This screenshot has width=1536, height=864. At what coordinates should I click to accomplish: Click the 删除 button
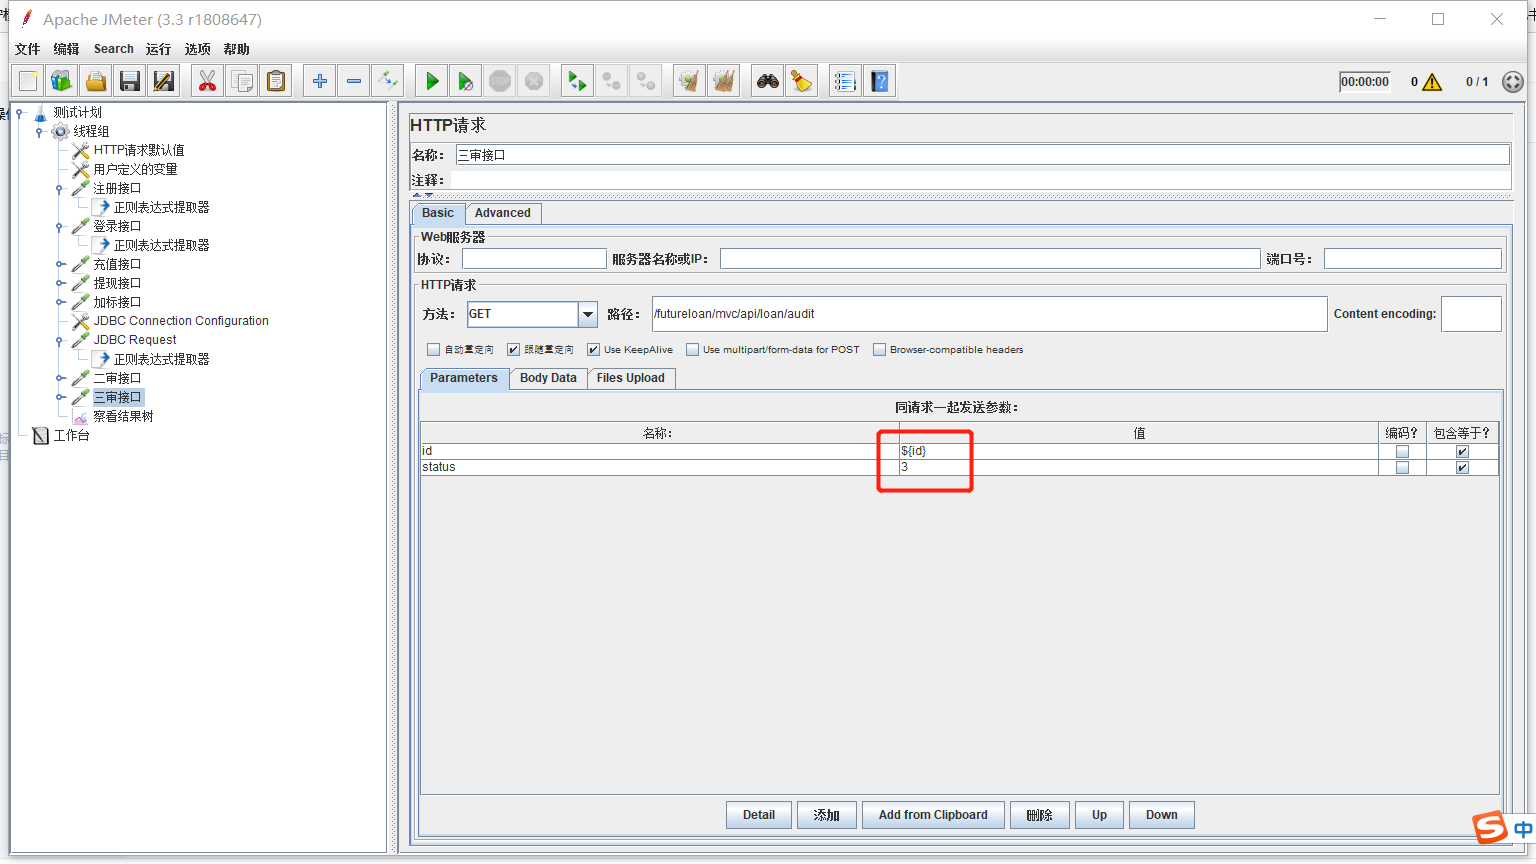(x=1040, y=815)
